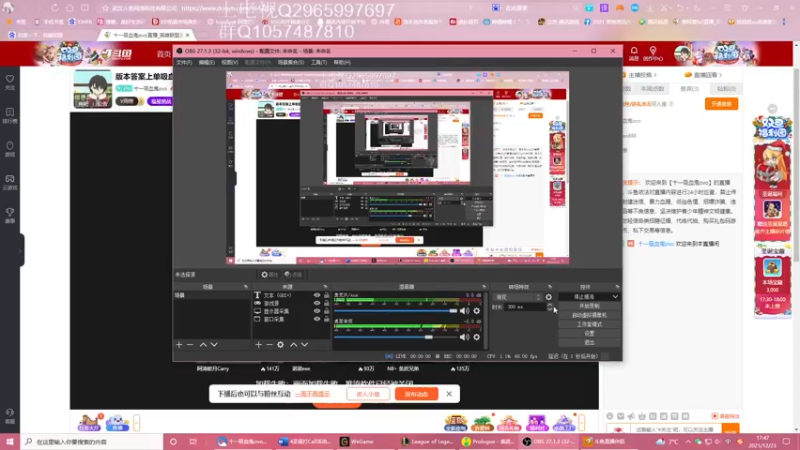Move scene up arrow in Scenes panel

pyautogui.click(x=203, y=345)
